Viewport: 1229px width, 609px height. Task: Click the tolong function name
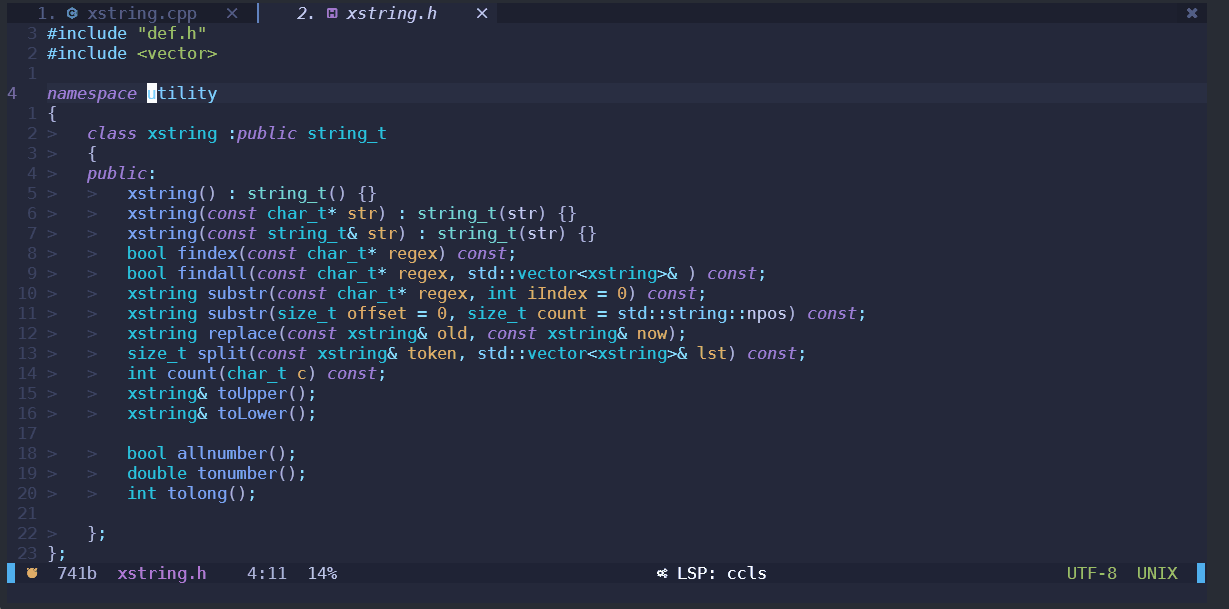pos(197,493)
